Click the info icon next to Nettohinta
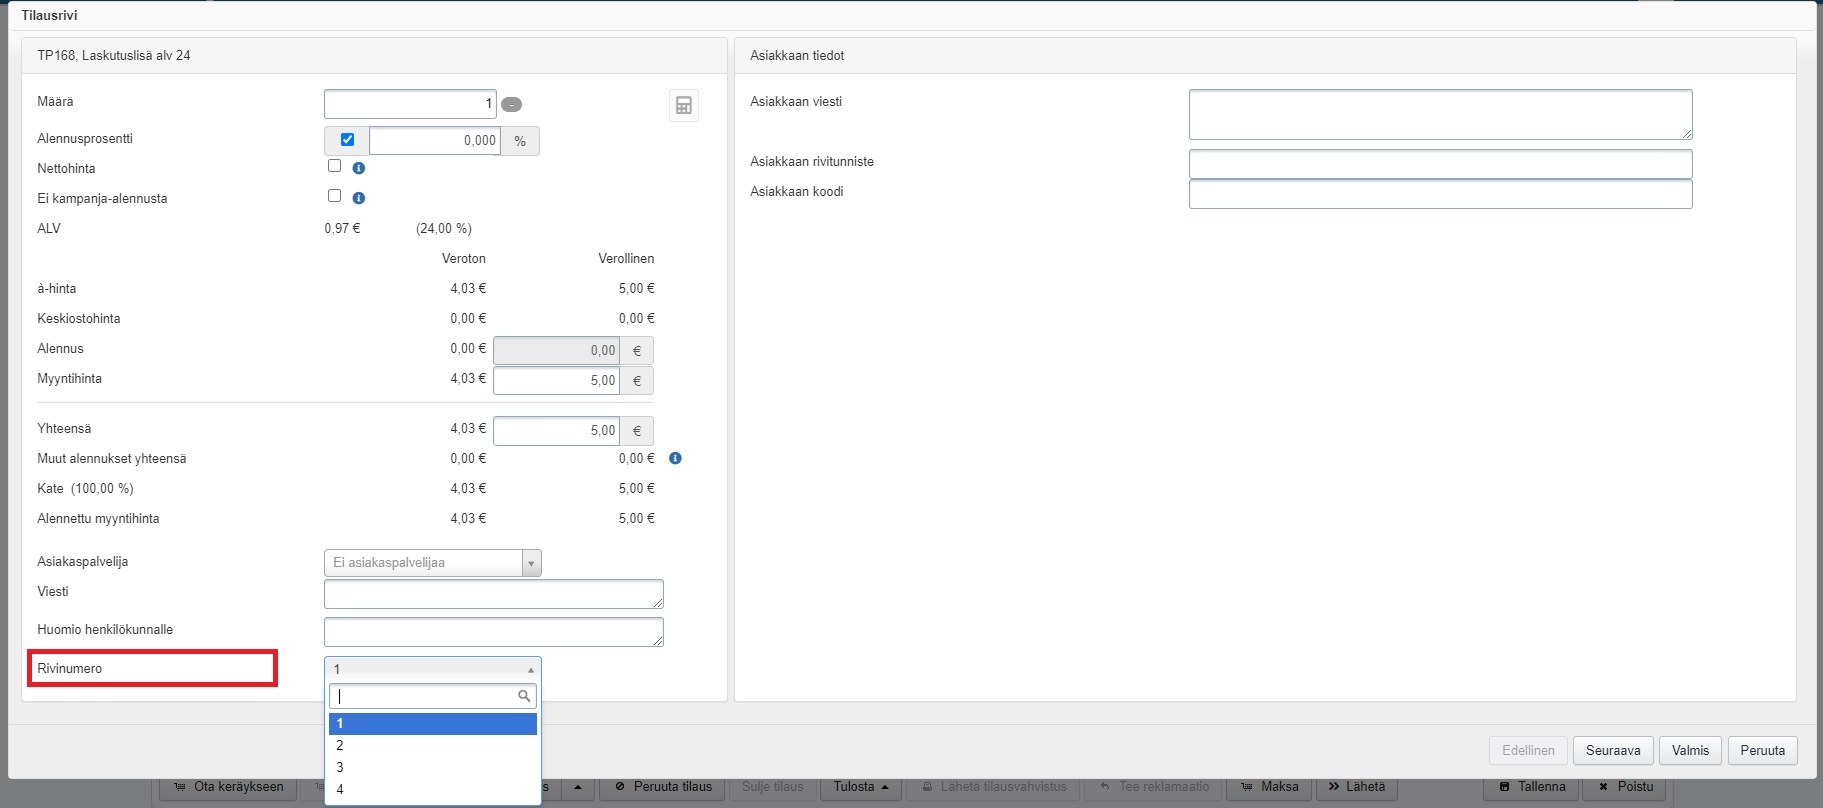The width and height of the screenshot is (1823, 808). point(359,168)
